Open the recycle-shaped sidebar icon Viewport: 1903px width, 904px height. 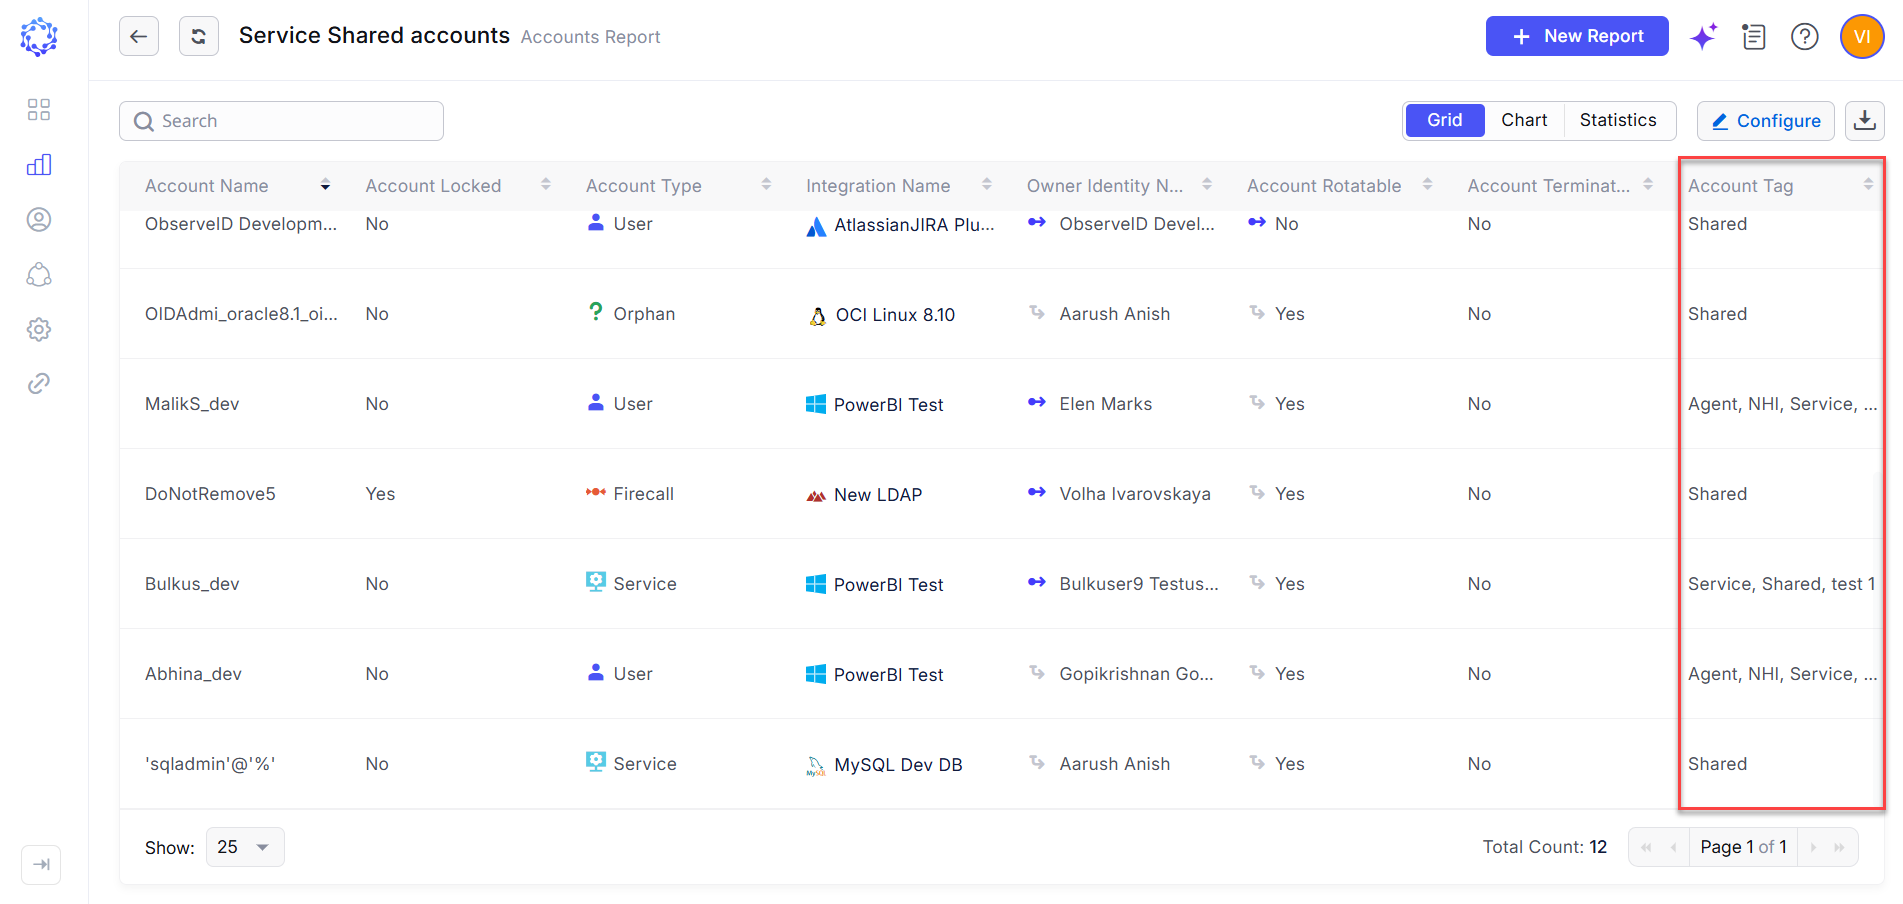pos(39,275)
